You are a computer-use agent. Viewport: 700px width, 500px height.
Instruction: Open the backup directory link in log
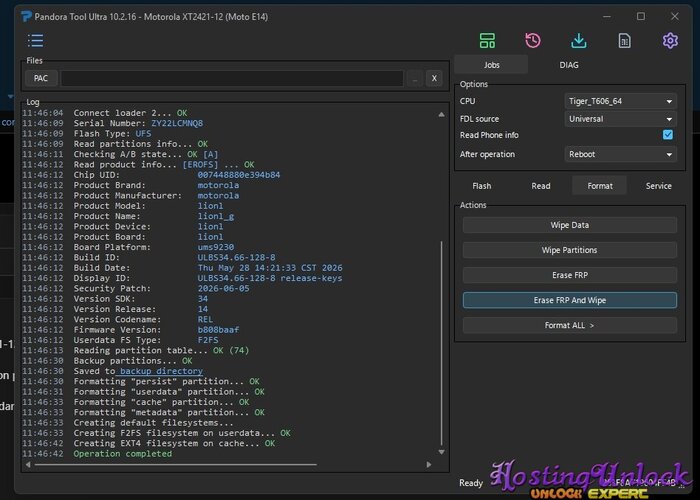click(161, 371)
